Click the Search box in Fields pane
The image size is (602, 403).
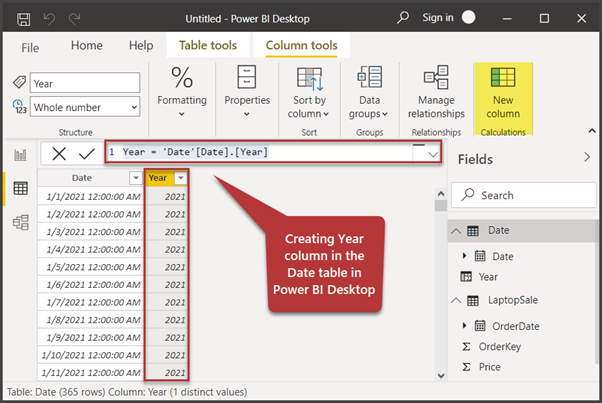click(x=524, y=195)
